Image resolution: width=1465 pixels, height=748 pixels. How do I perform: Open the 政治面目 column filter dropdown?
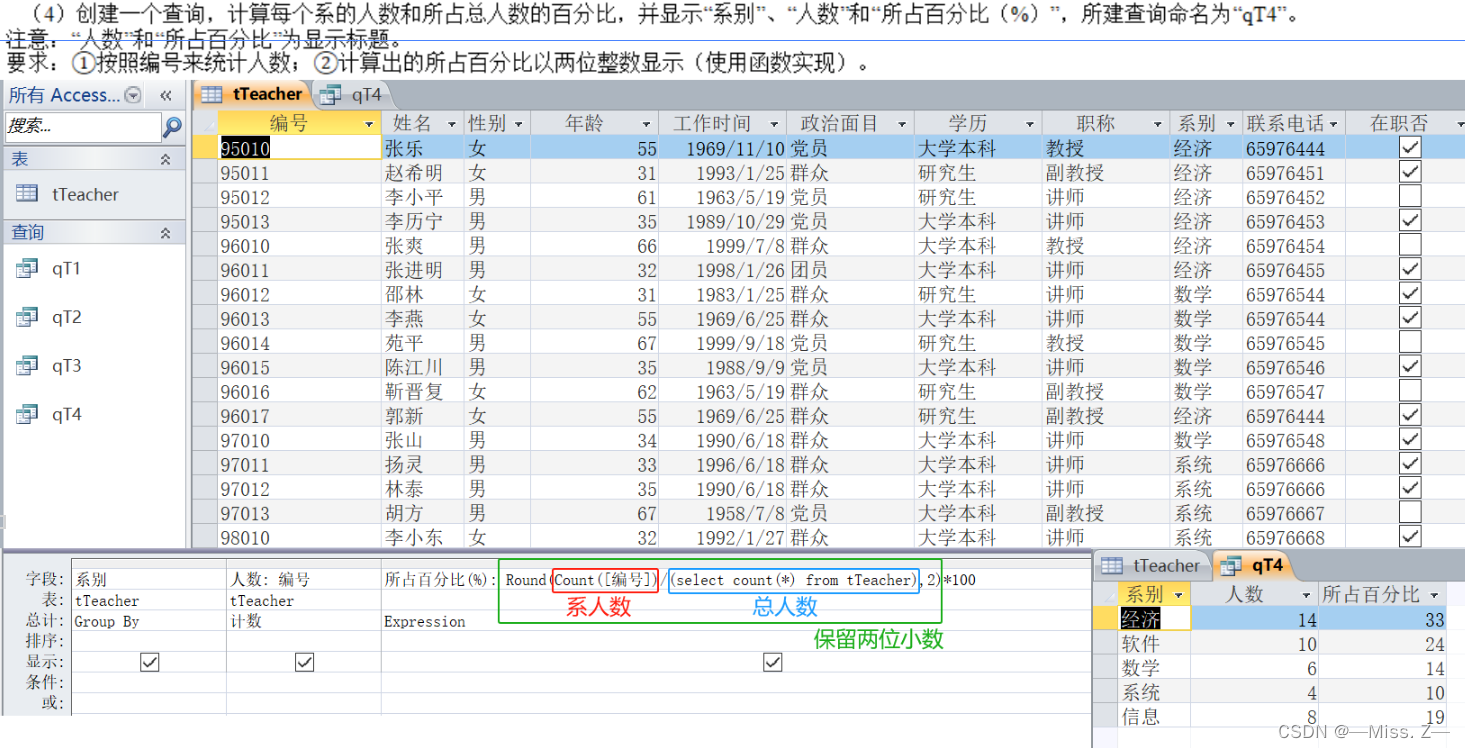(x=902, y=124)
